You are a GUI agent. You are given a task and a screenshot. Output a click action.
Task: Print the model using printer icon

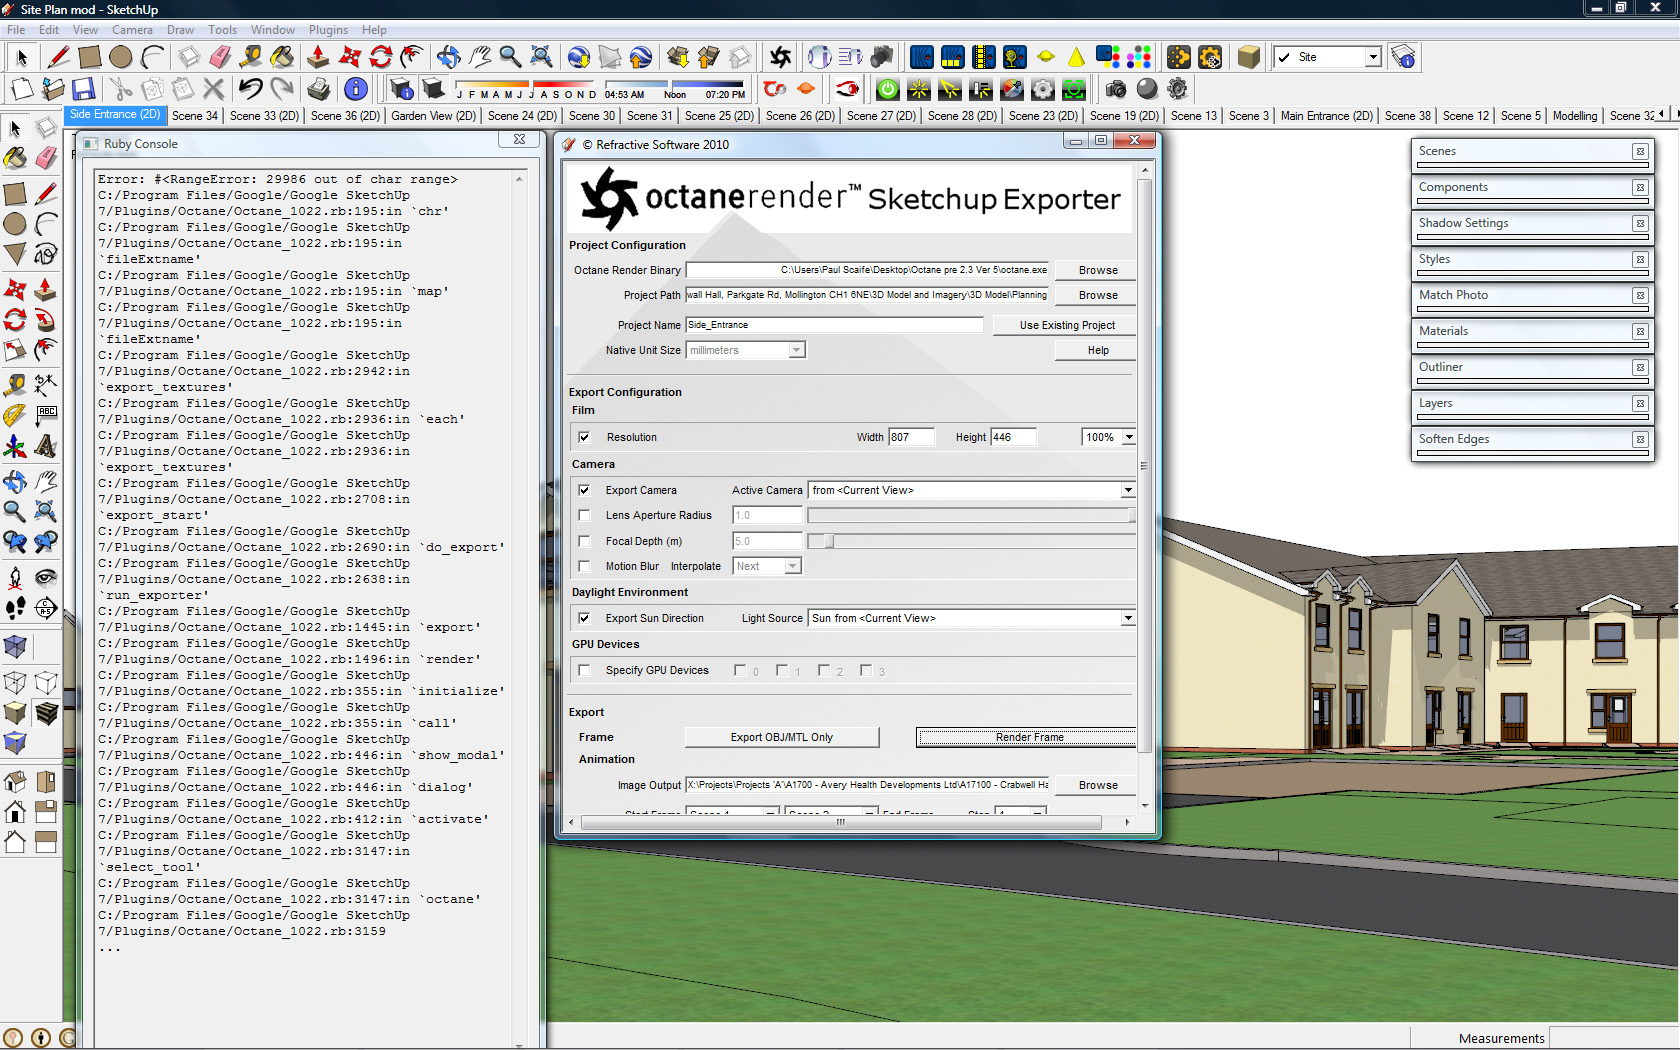click(318, 89)
